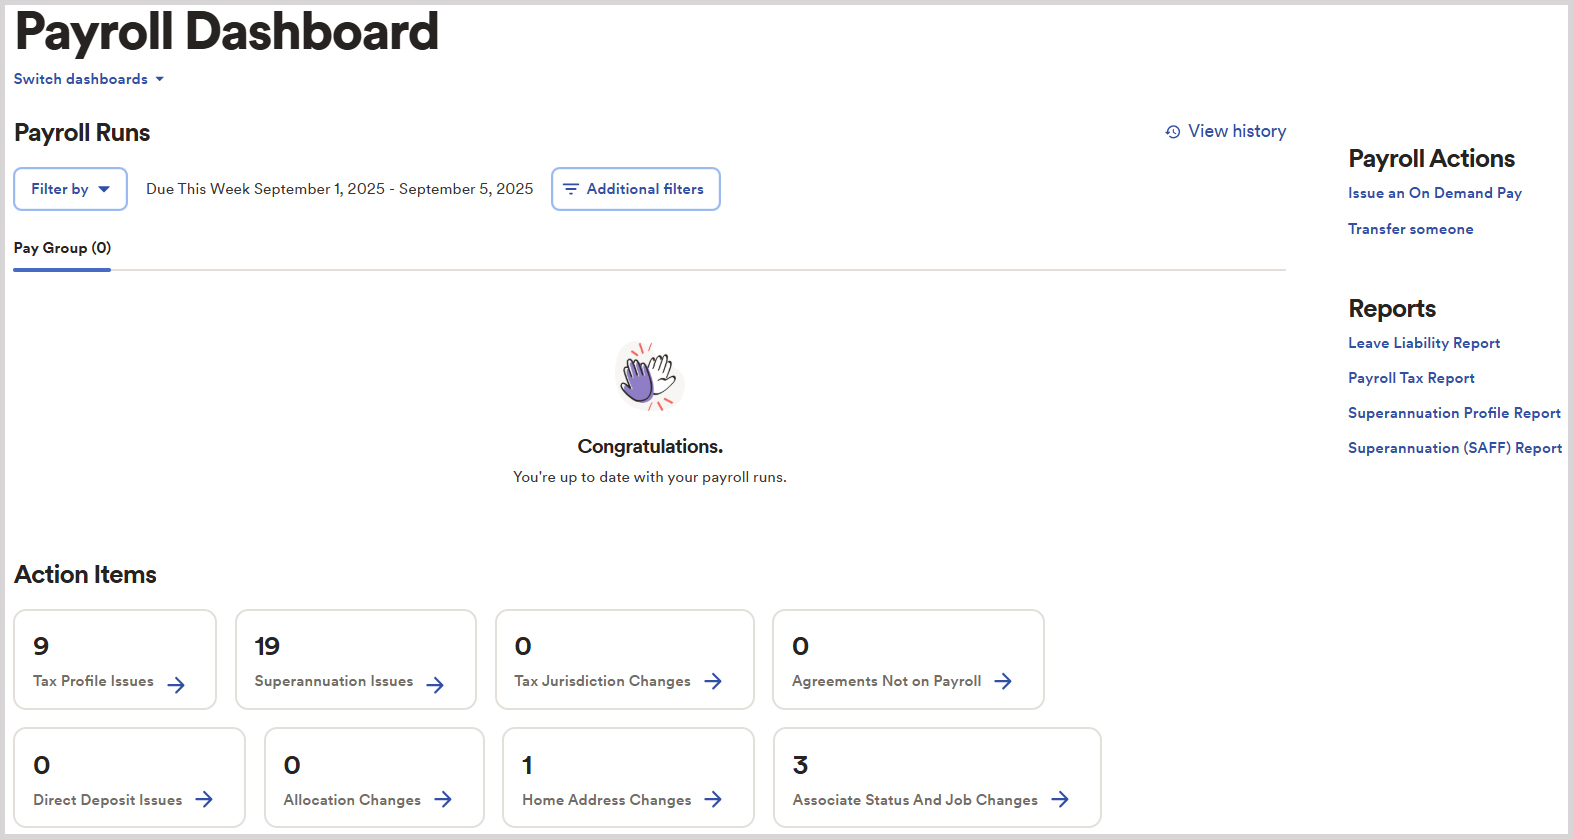Click the clock history icon beside View history
The height and width of the screenshot is (839, 1573).
pos(1173,132)
